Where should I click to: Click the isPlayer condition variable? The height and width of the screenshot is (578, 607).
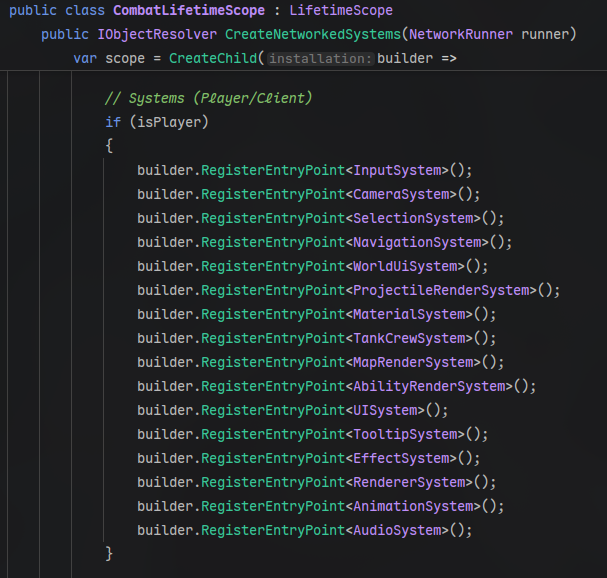pyautogui.click(x=169, y=122)
